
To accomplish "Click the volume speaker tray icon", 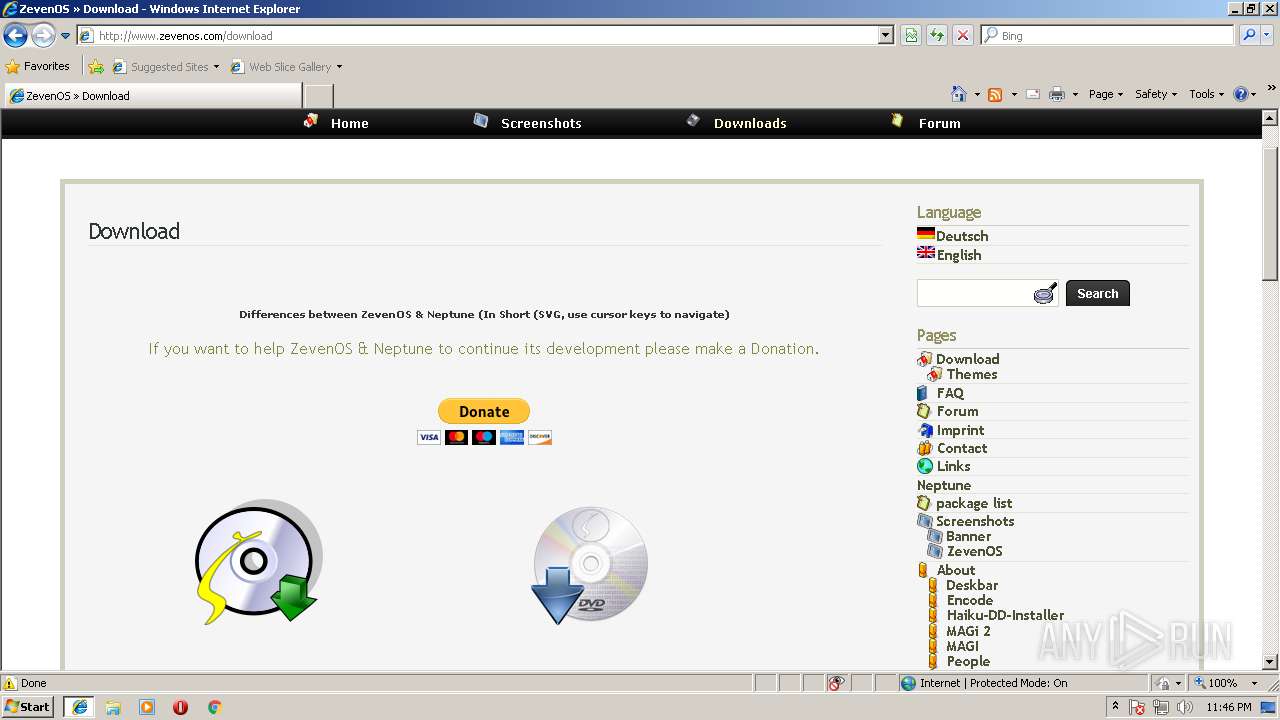I will [x=1185, y=707].
